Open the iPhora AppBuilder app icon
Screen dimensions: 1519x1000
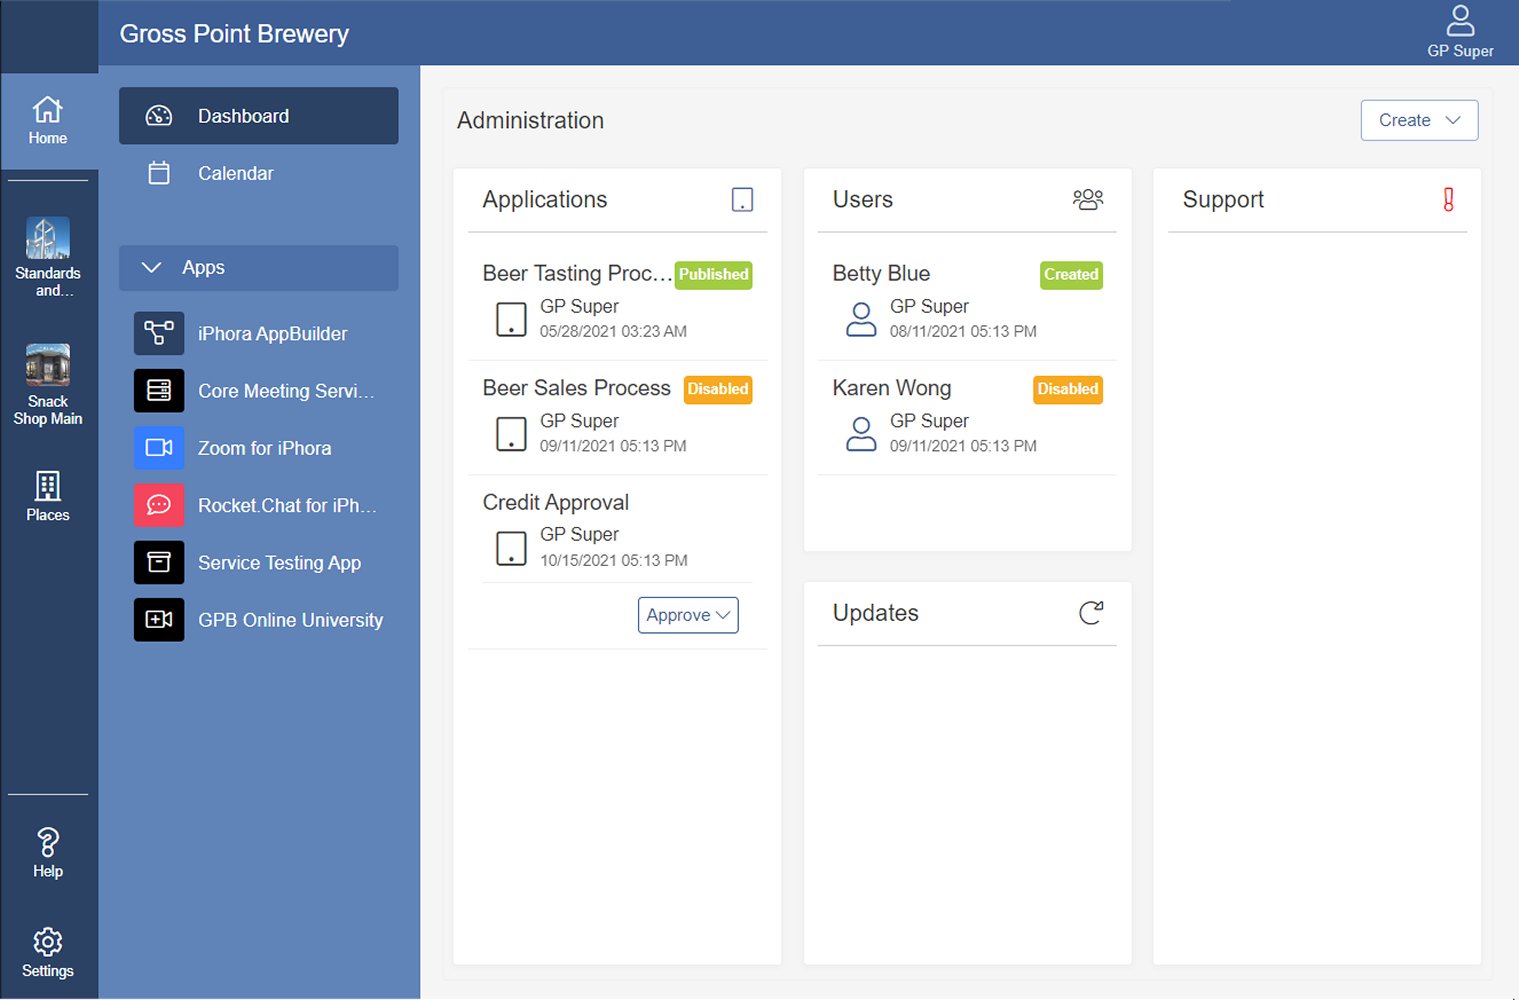click(159, 333)
